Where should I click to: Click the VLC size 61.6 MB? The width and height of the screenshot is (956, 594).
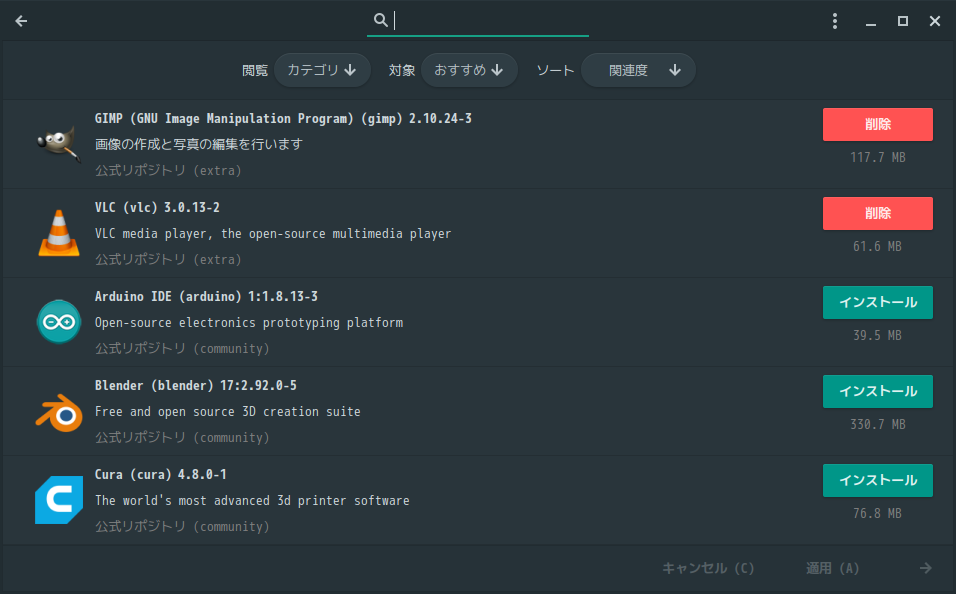pyautogui.click(x=877, y=246)
